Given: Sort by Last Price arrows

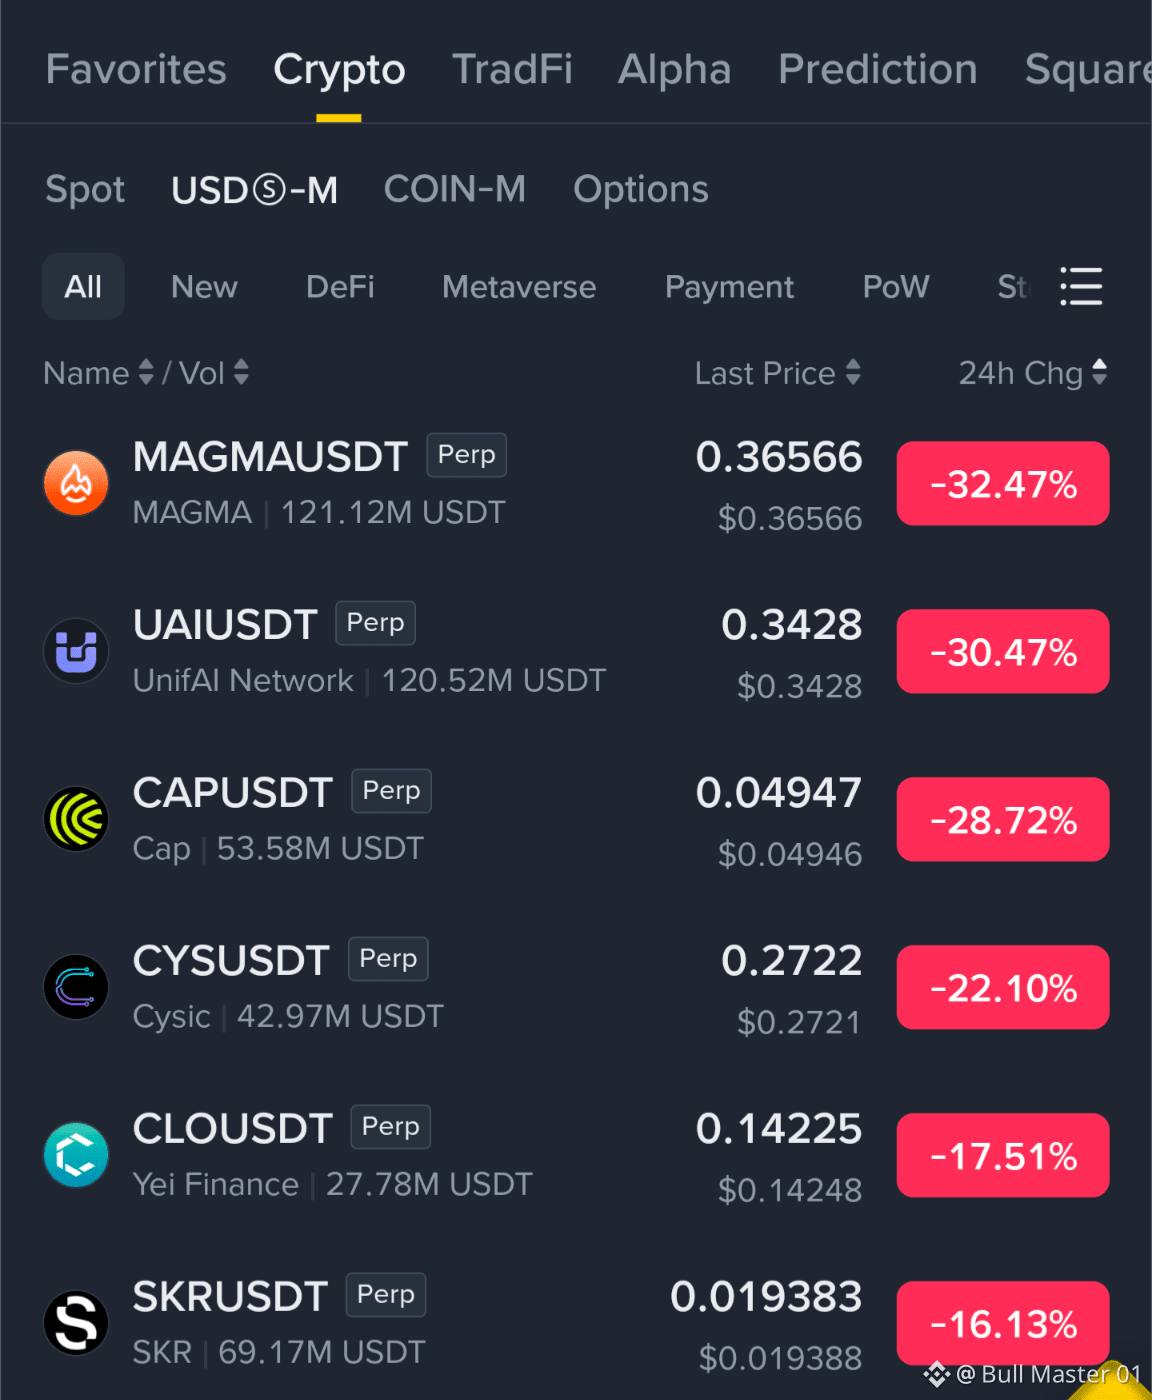Looking at the screenshot, I should pos(853,373).
